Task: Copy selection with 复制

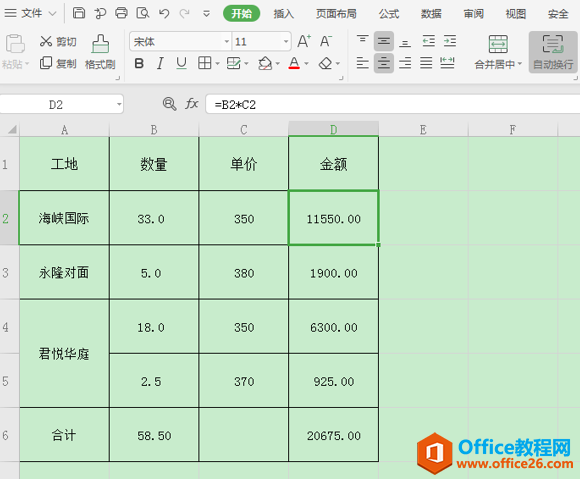Action: coord(58,63)
